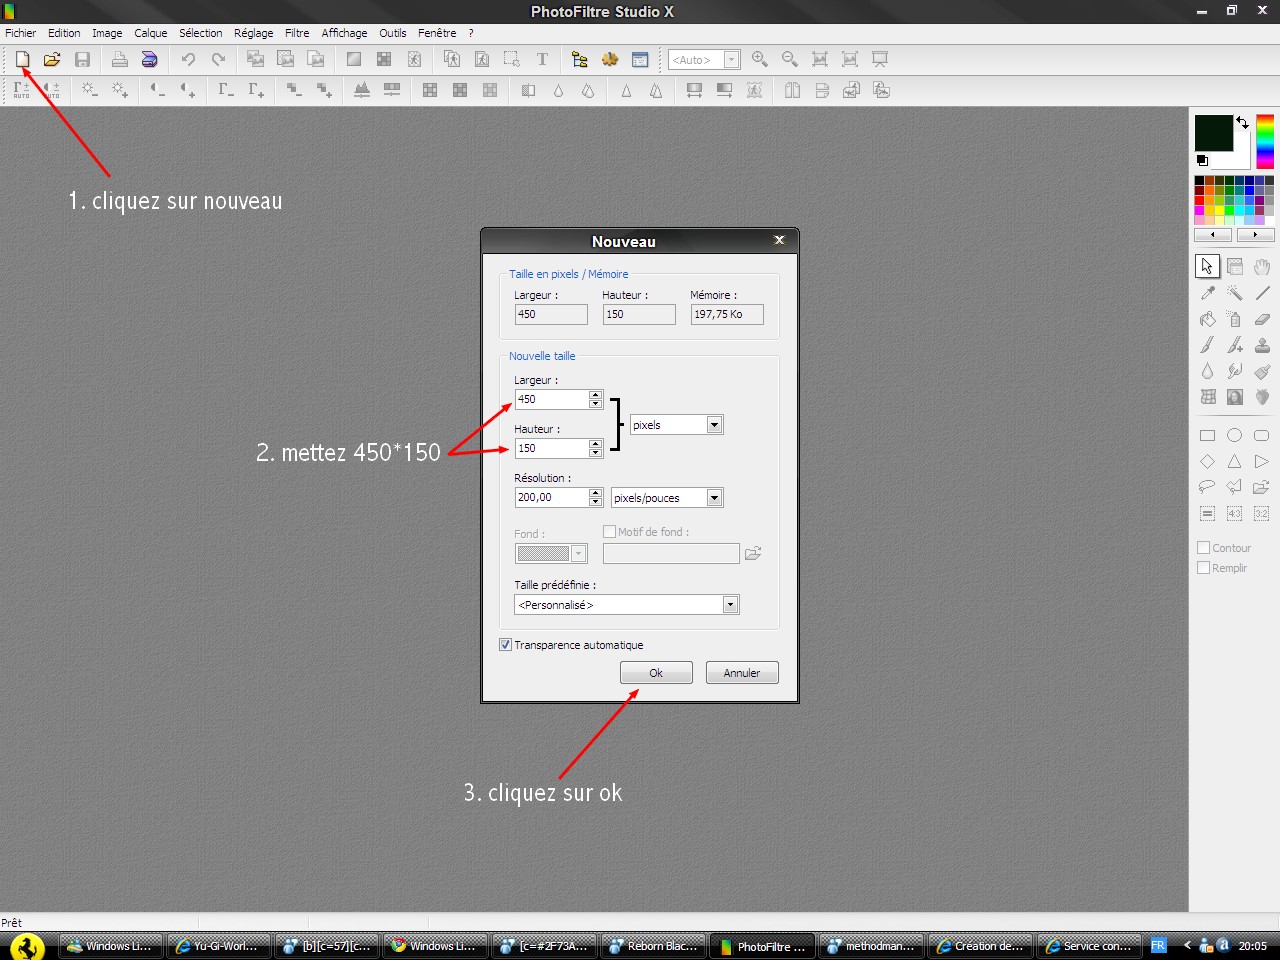Enable the Contour checkbox
Image resolution: width=1280 pixels, height=960 pixels.
point(1204,548)
